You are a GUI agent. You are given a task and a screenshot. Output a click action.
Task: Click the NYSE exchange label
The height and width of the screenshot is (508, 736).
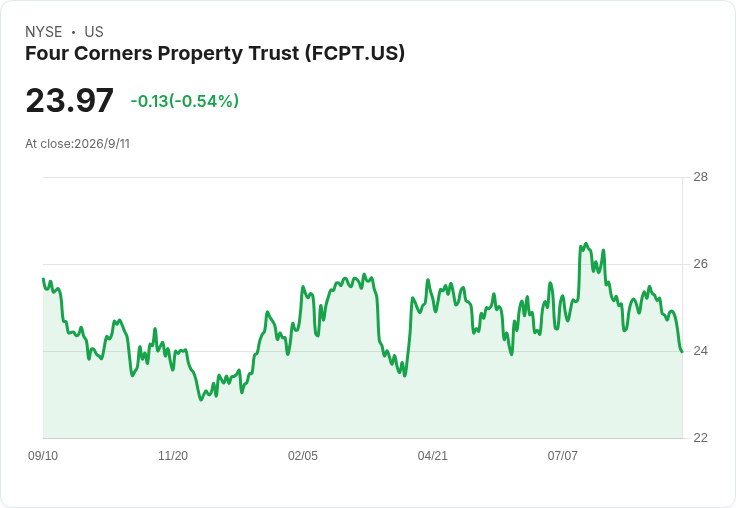point(44,32)
